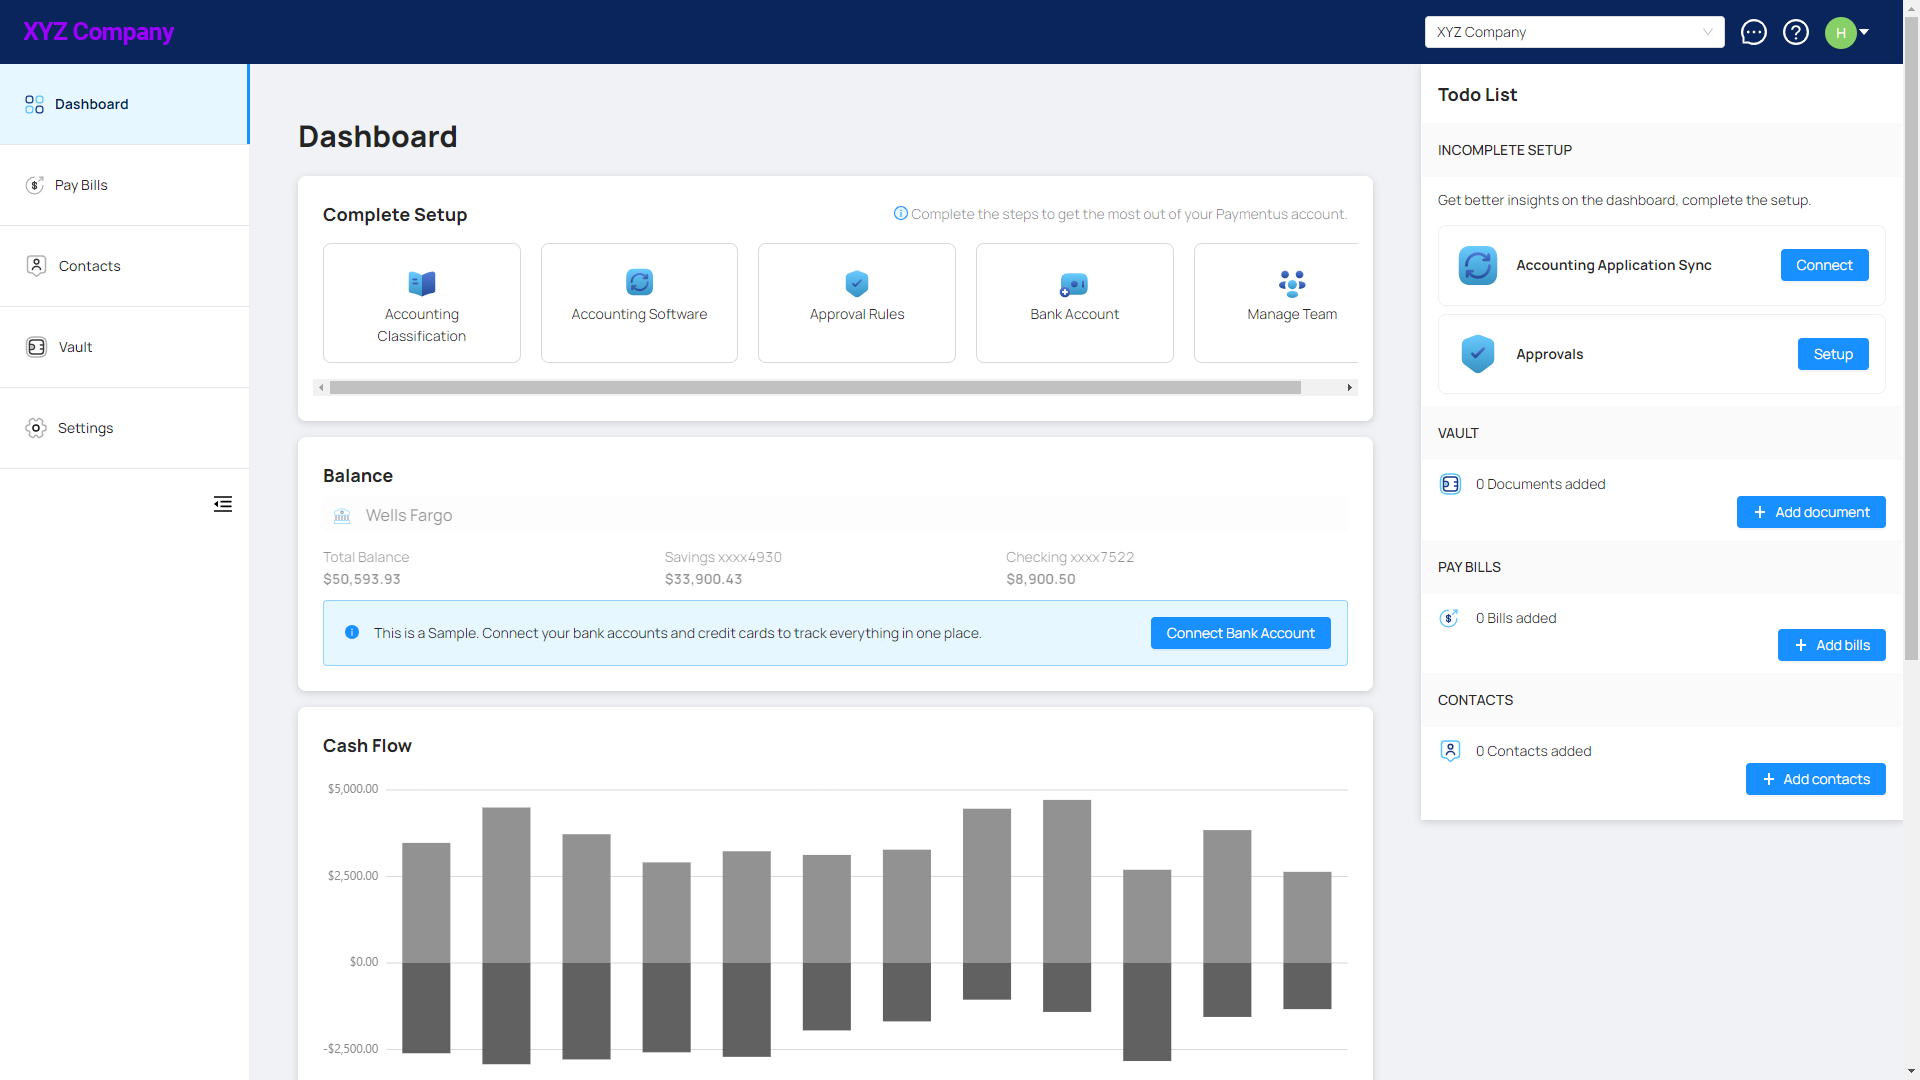Expand the XYZ Company selector dropdown
1920x1080 pixels.
pyautogui.click(x=1574, y=32)
